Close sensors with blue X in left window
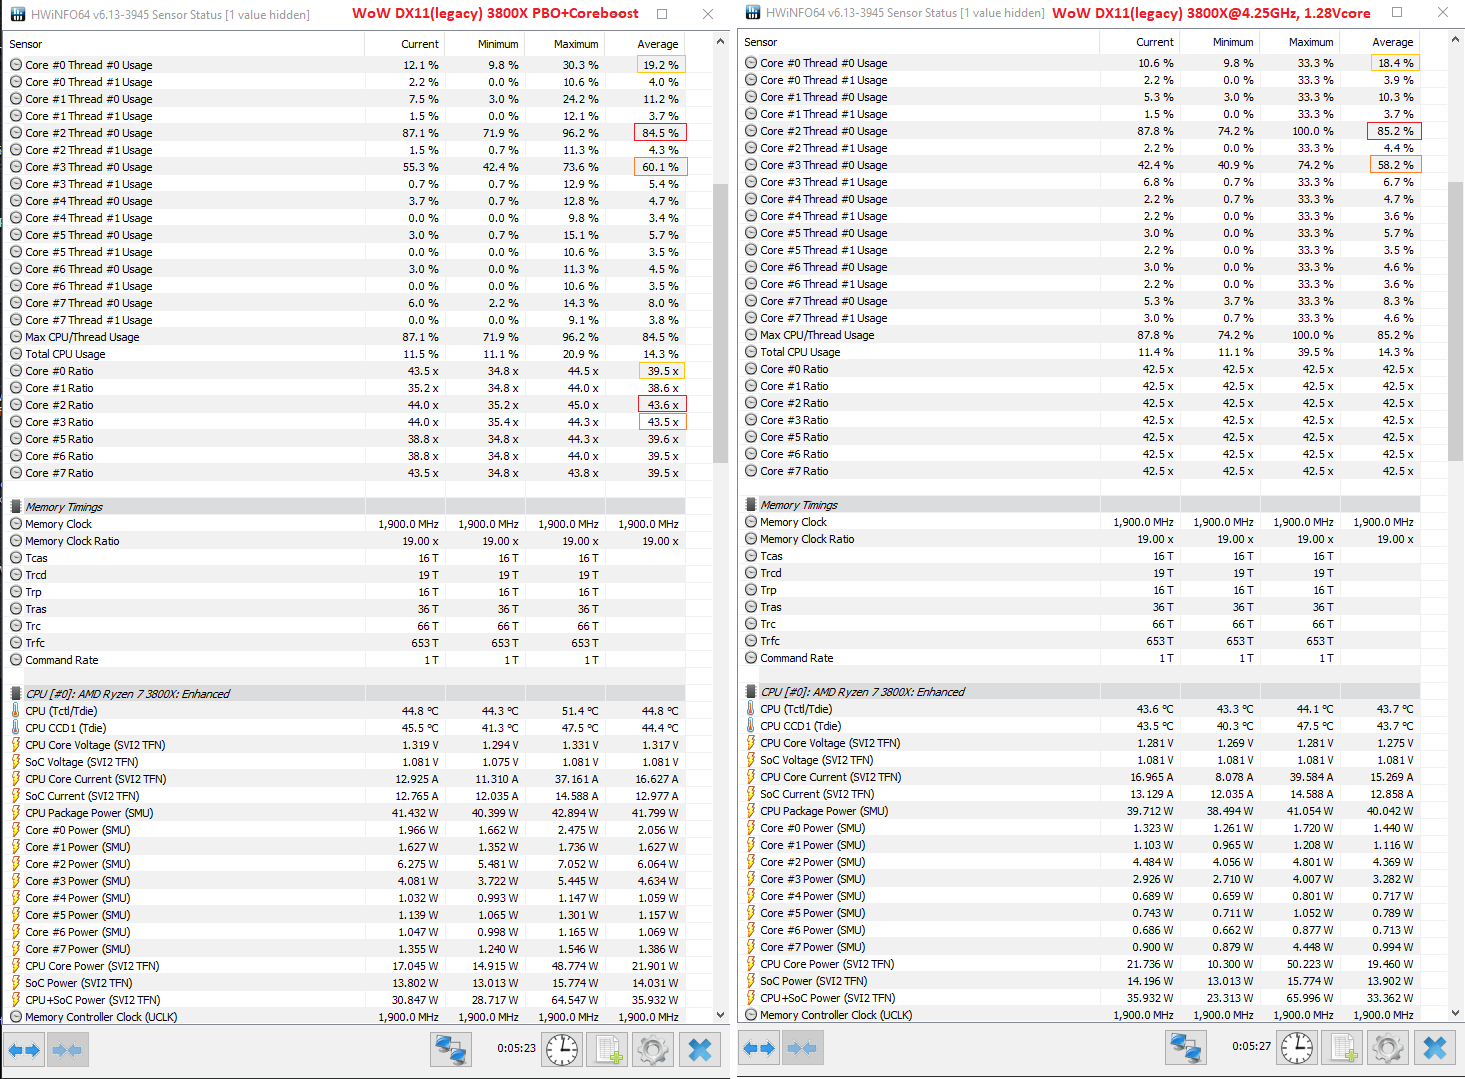Image resolution: width=1465 pixels, height=1079 pixels. (701, 1050)
